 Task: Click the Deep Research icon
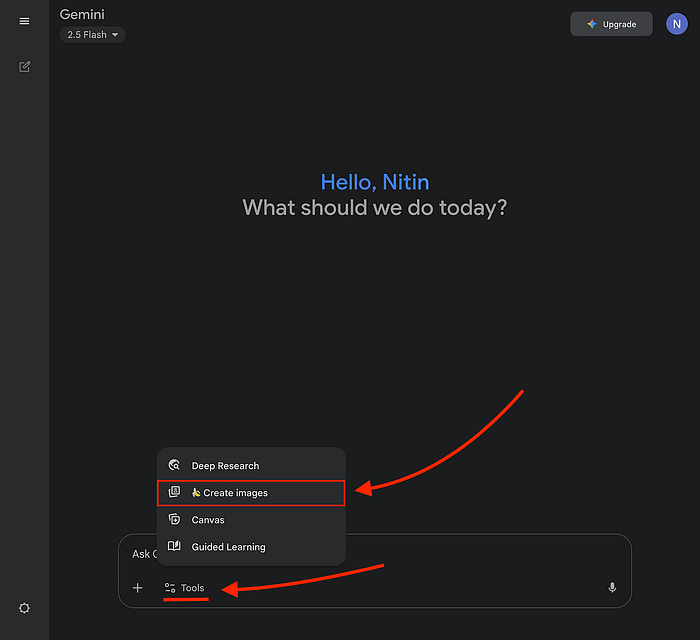tap(174, 465)
